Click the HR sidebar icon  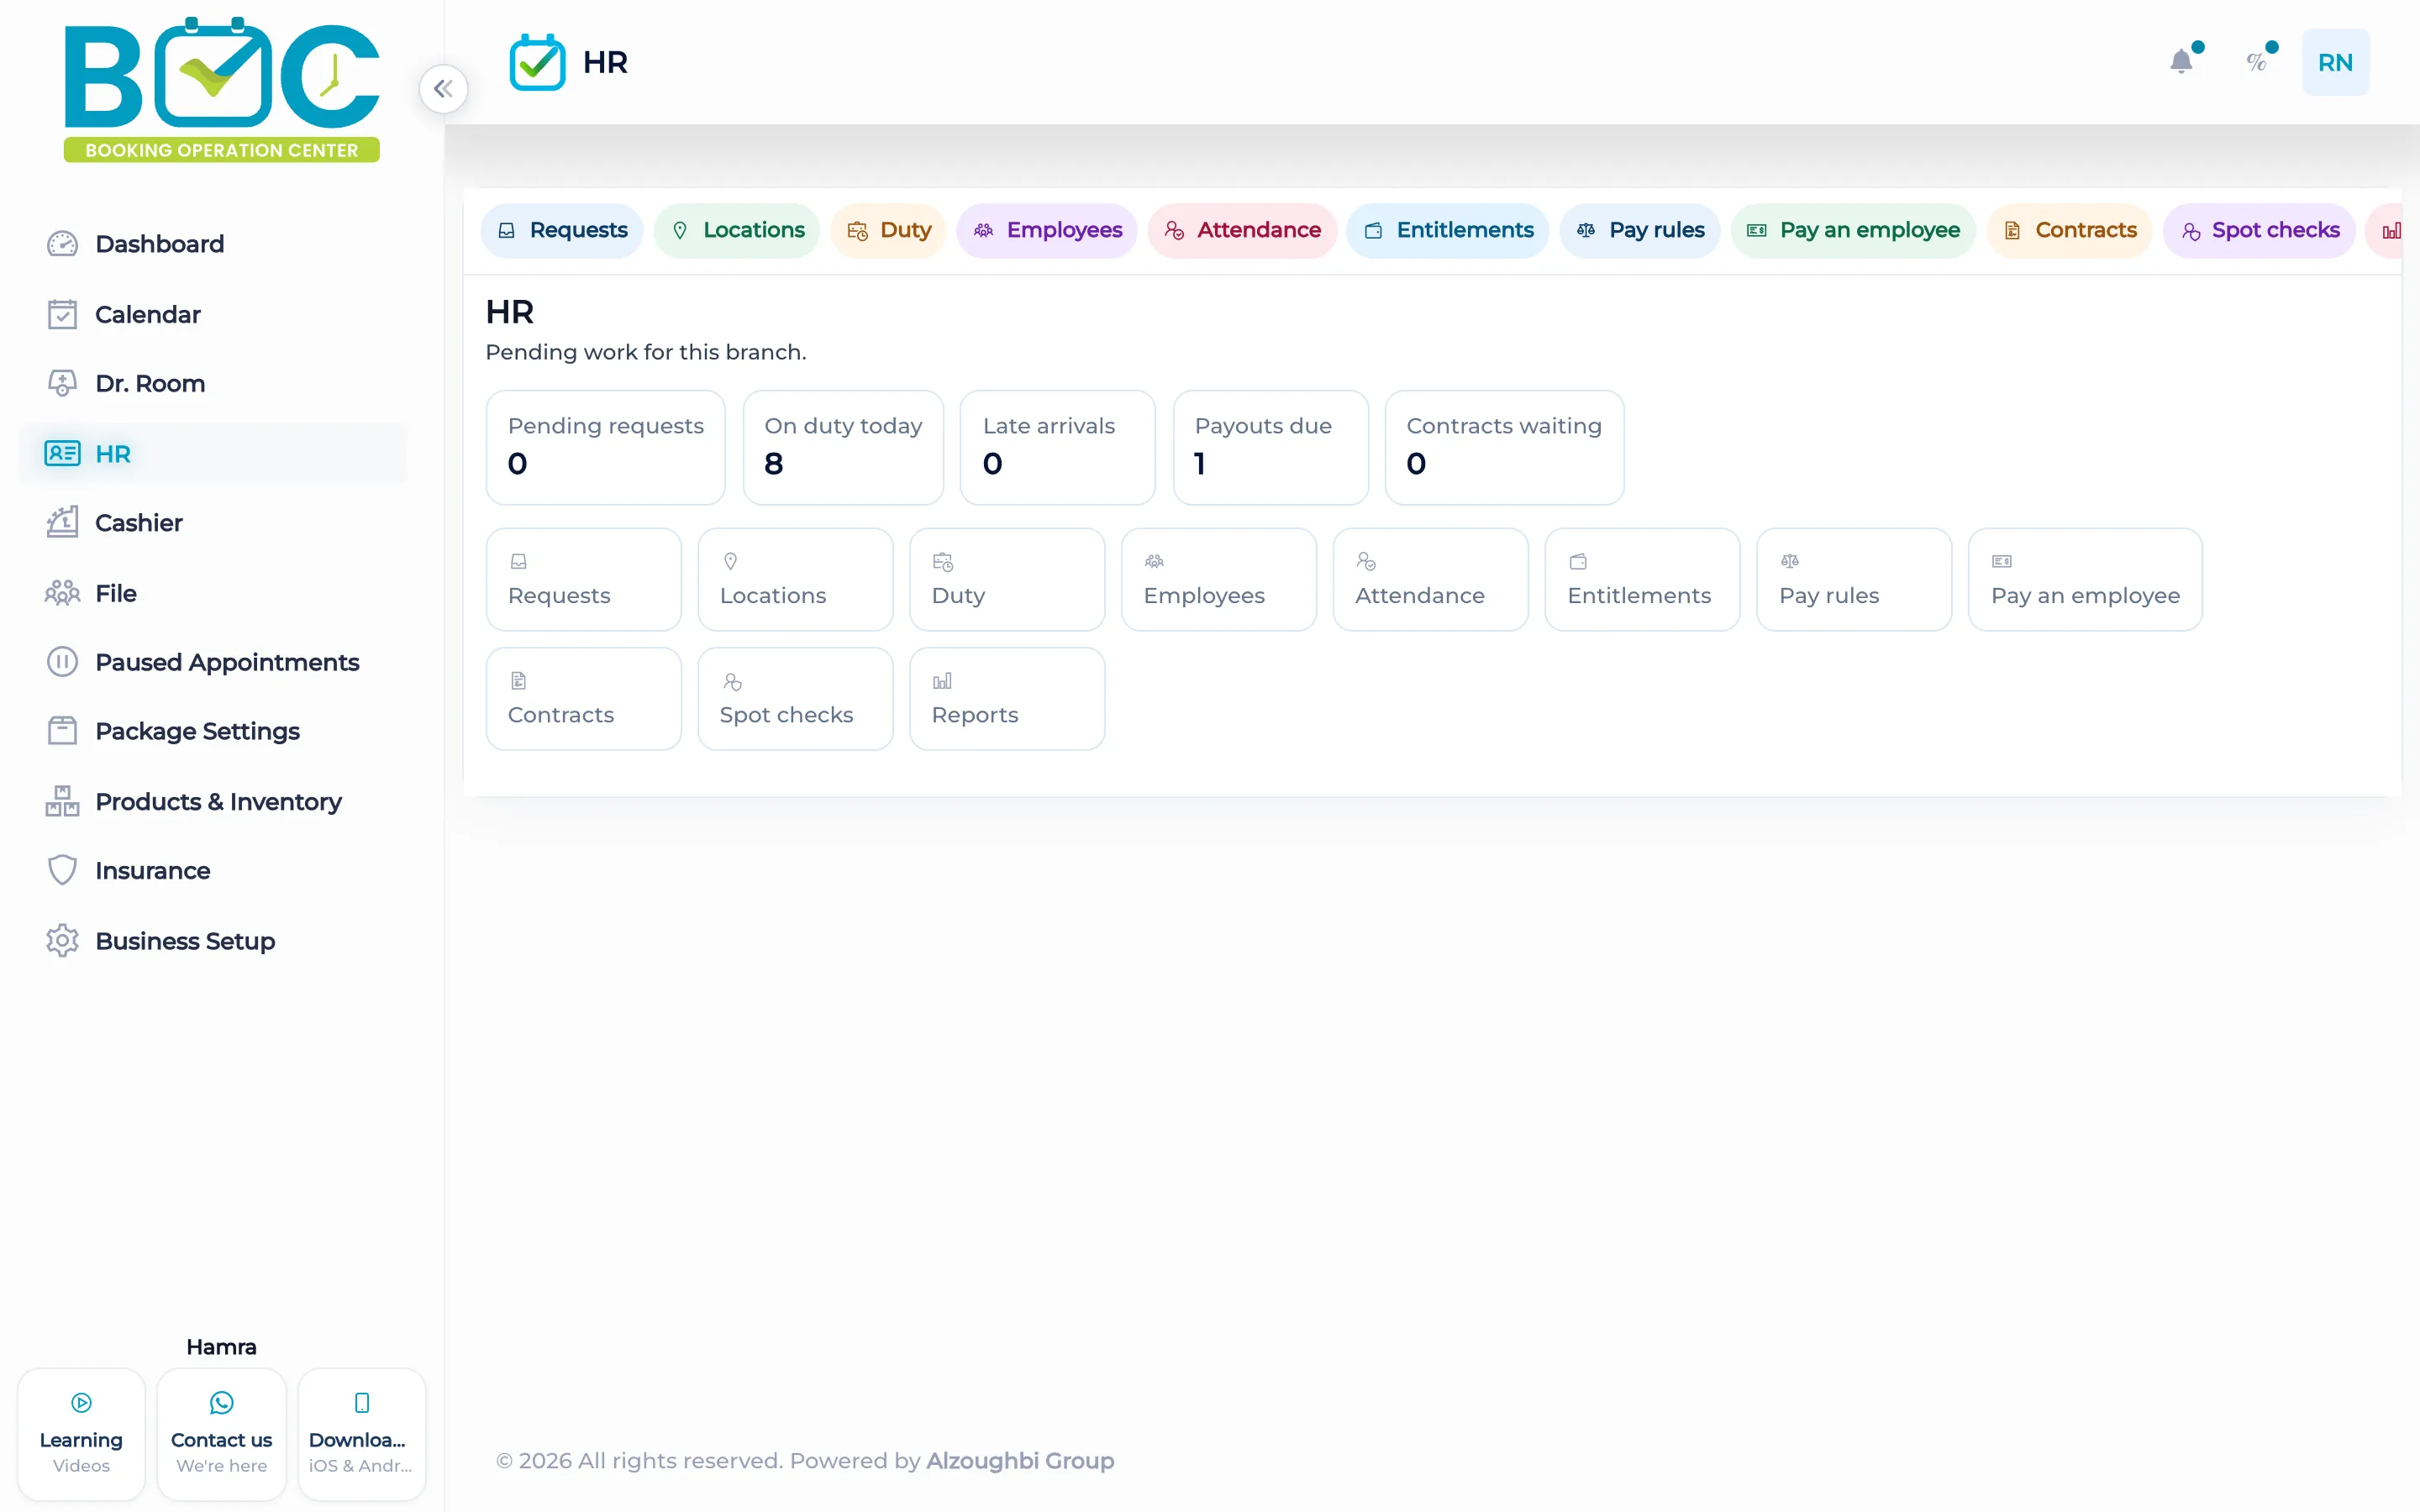point(62,454)
